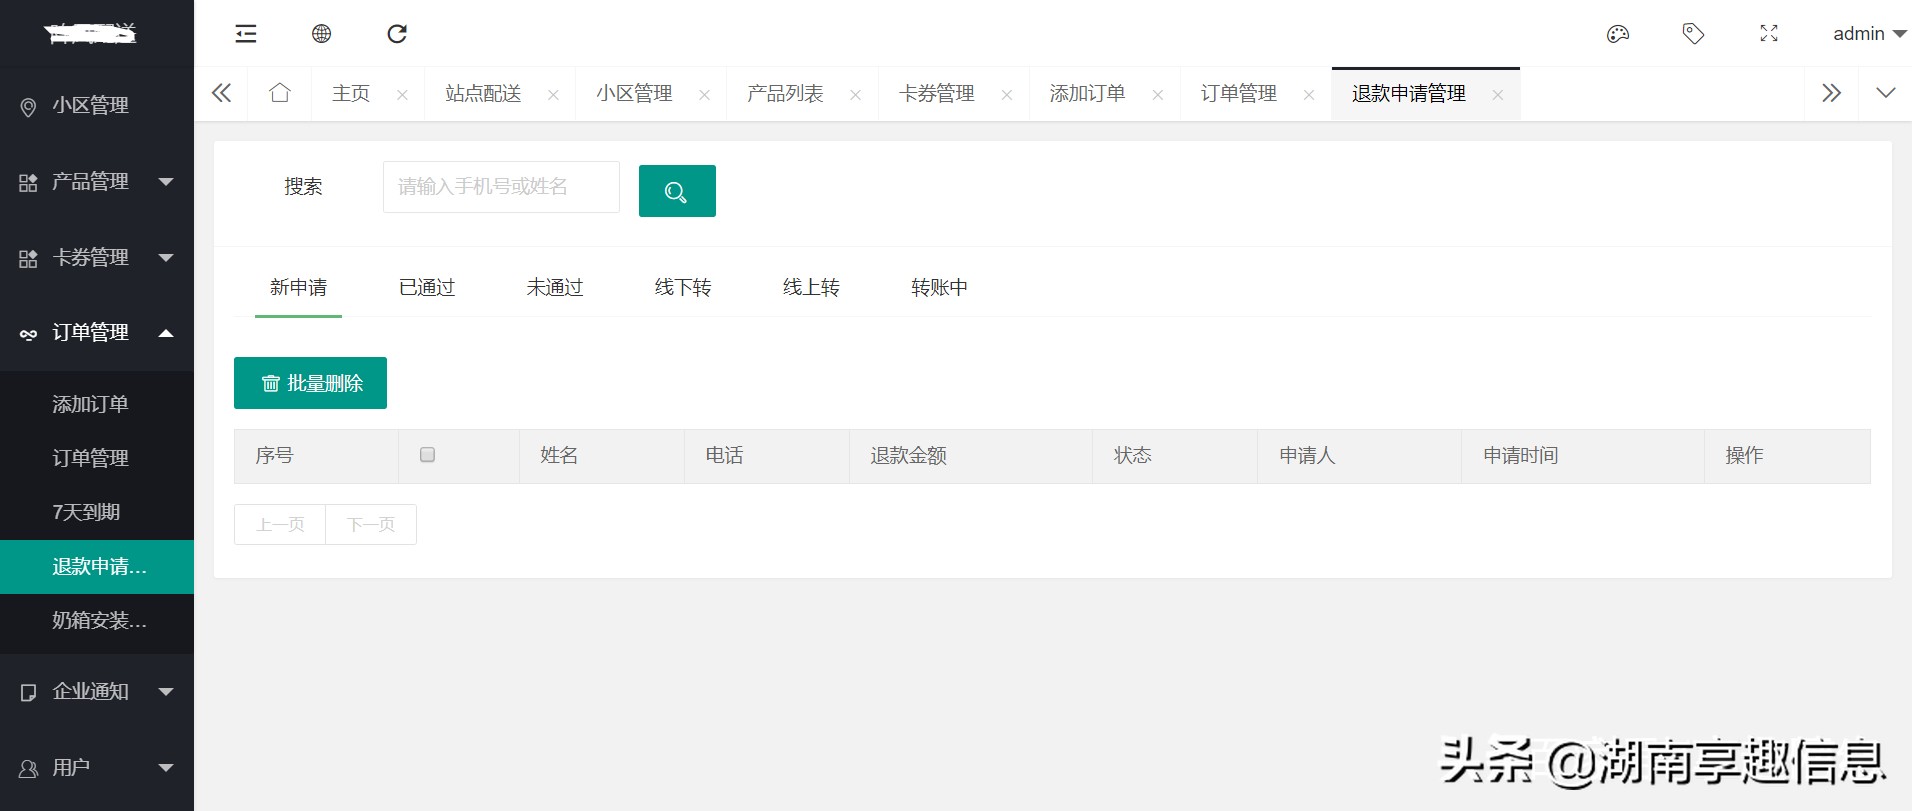Open the tab options dropdown arrow
The height and width of the screenshot is (811, 1912).
(1885, 93)
